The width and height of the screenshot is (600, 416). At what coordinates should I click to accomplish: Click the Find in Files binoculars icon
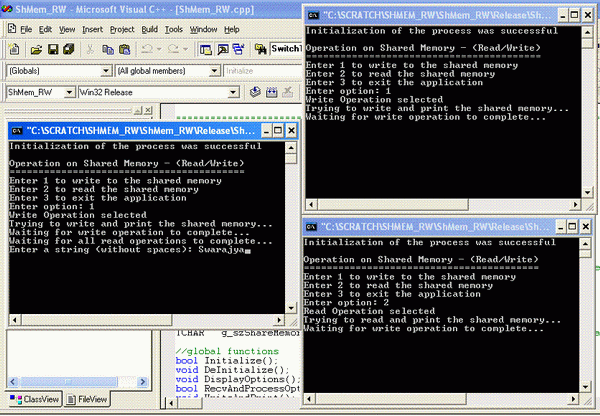click(x=261, y=49)
